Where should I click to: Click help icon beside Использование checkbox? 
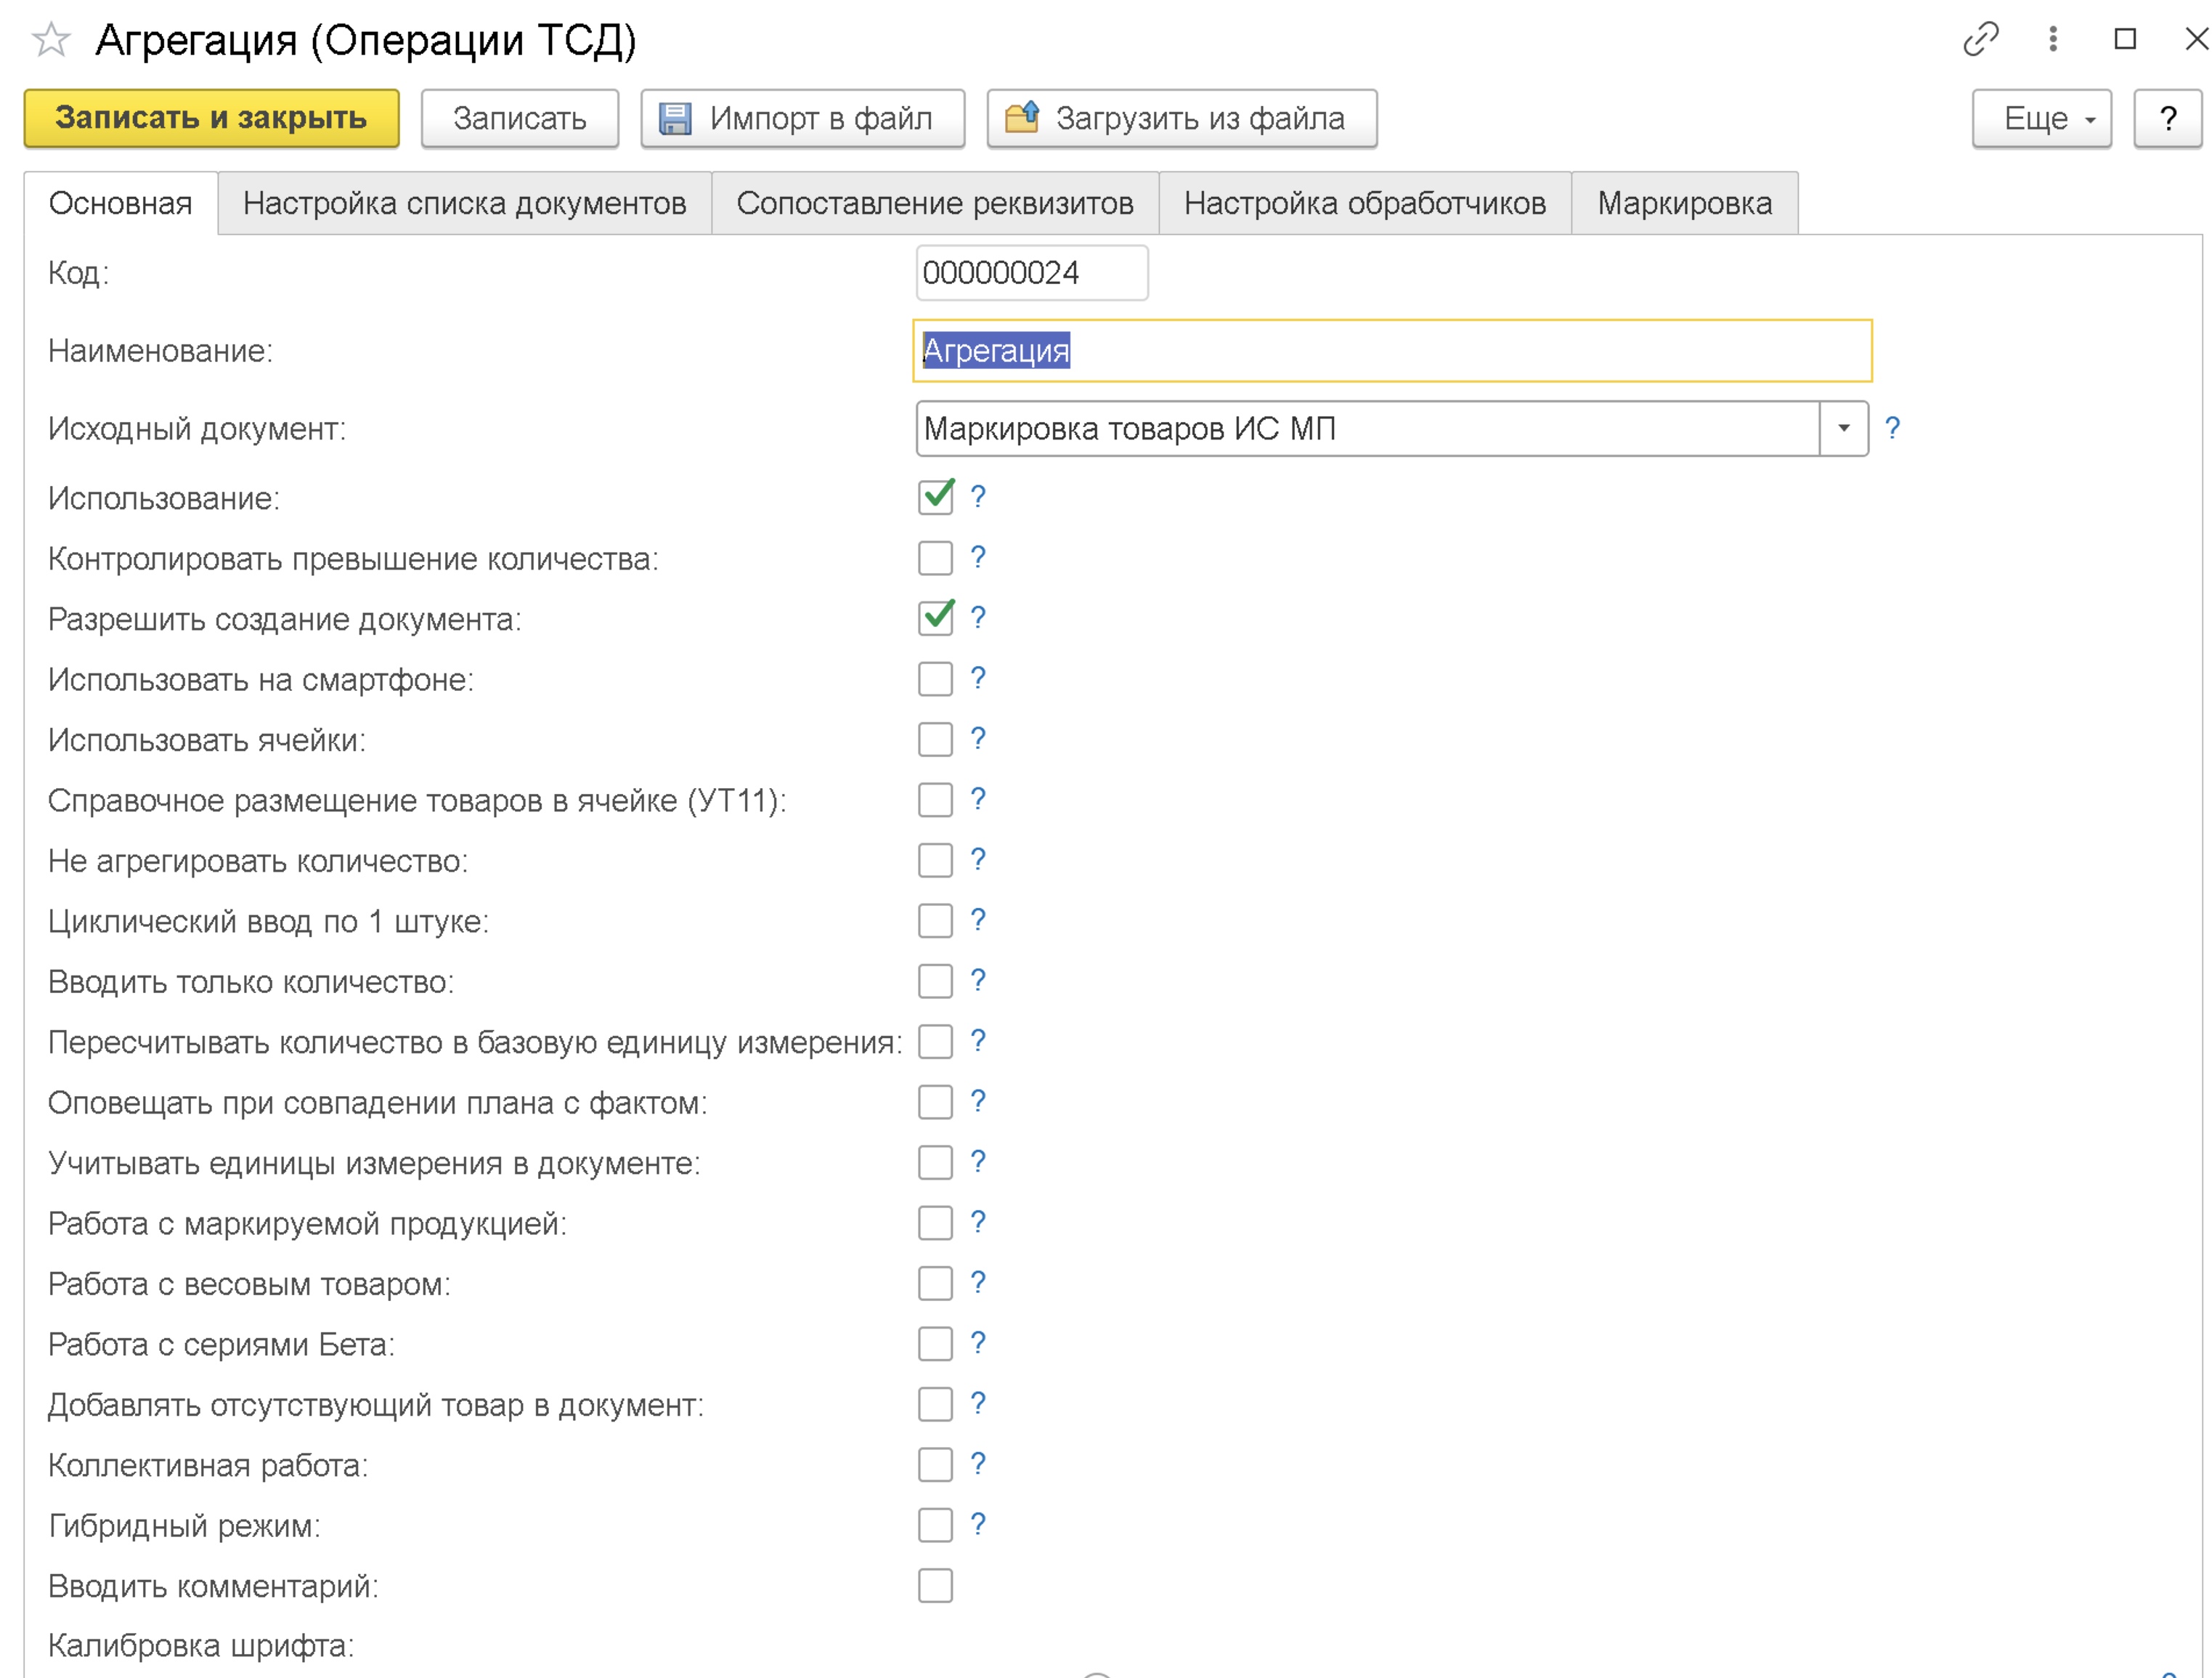pyautogui.click(x=978, y=496)
